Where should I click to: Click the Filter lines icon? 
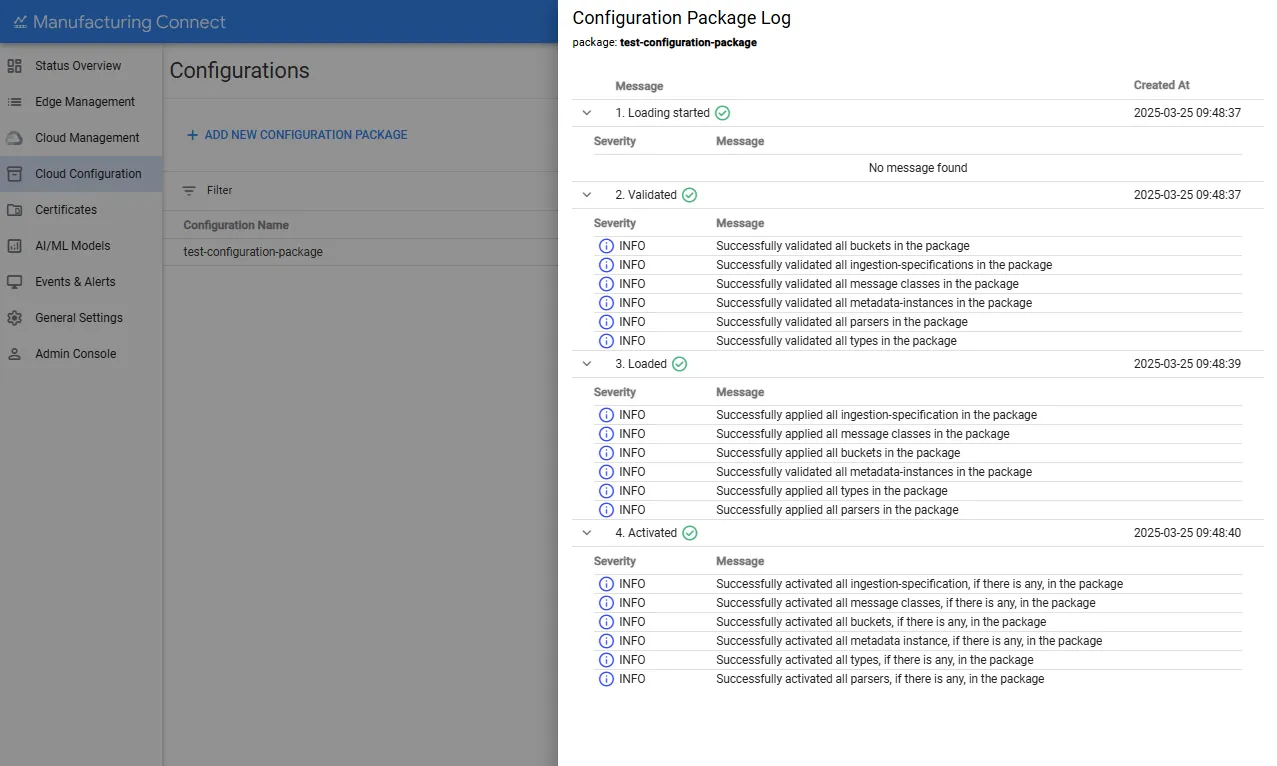(x=189, y=190)
